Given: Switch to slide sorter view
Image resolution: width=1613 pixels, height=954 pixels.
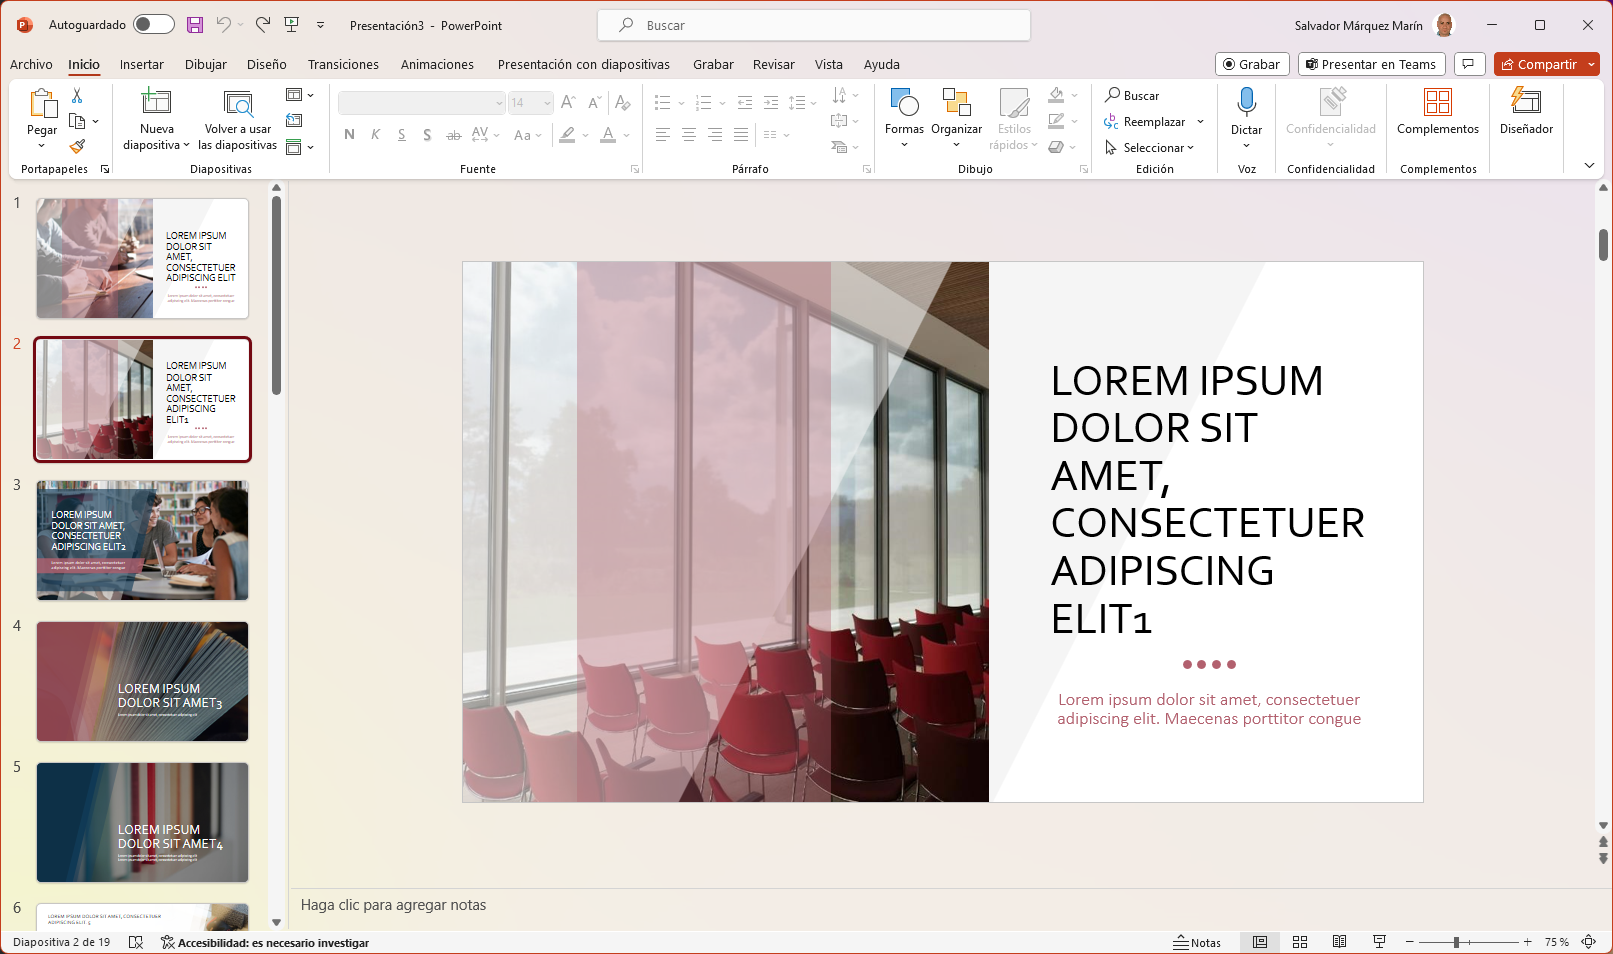Looking at the screenshot, I should [x=1300, y=942].
